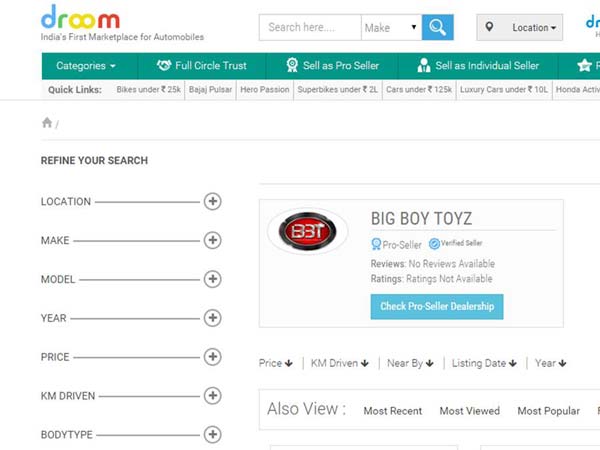Open the Categories menu
Viewport: 600px width, 450px height.
(x=85, y=66)
